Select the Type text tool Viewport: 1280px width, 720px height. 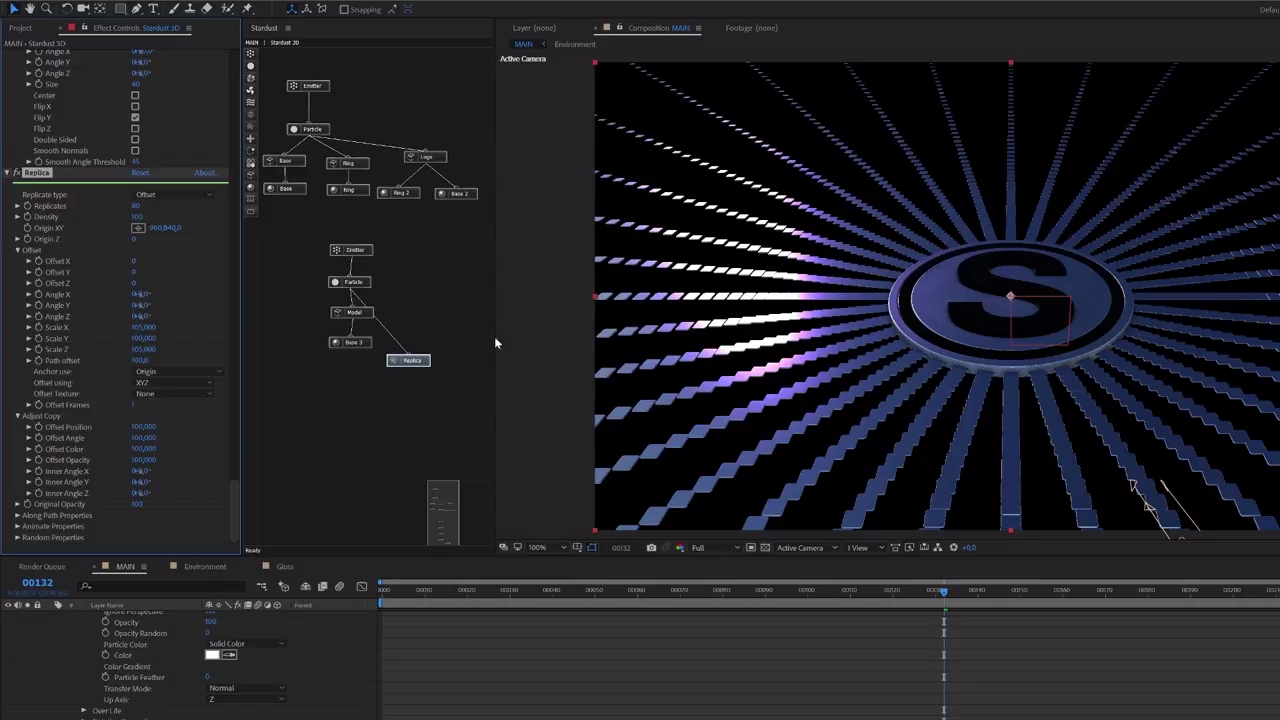tap(153, 9)
